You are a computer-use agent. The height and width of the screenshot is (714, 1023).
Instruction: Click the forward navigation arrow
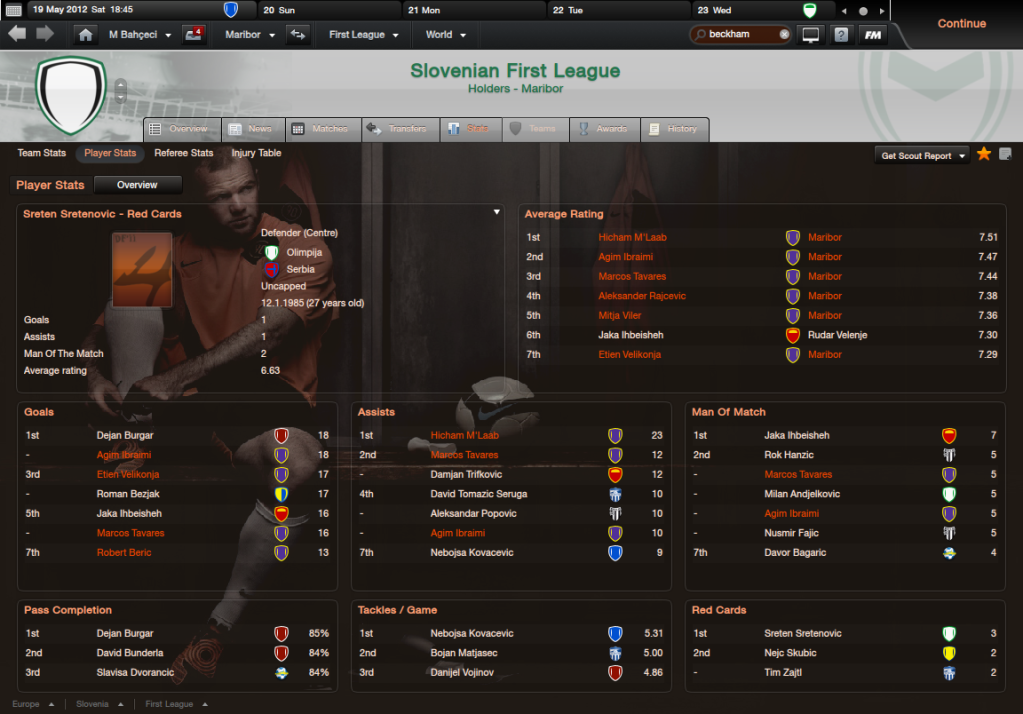pyautogui.click(x=45, y=34)
